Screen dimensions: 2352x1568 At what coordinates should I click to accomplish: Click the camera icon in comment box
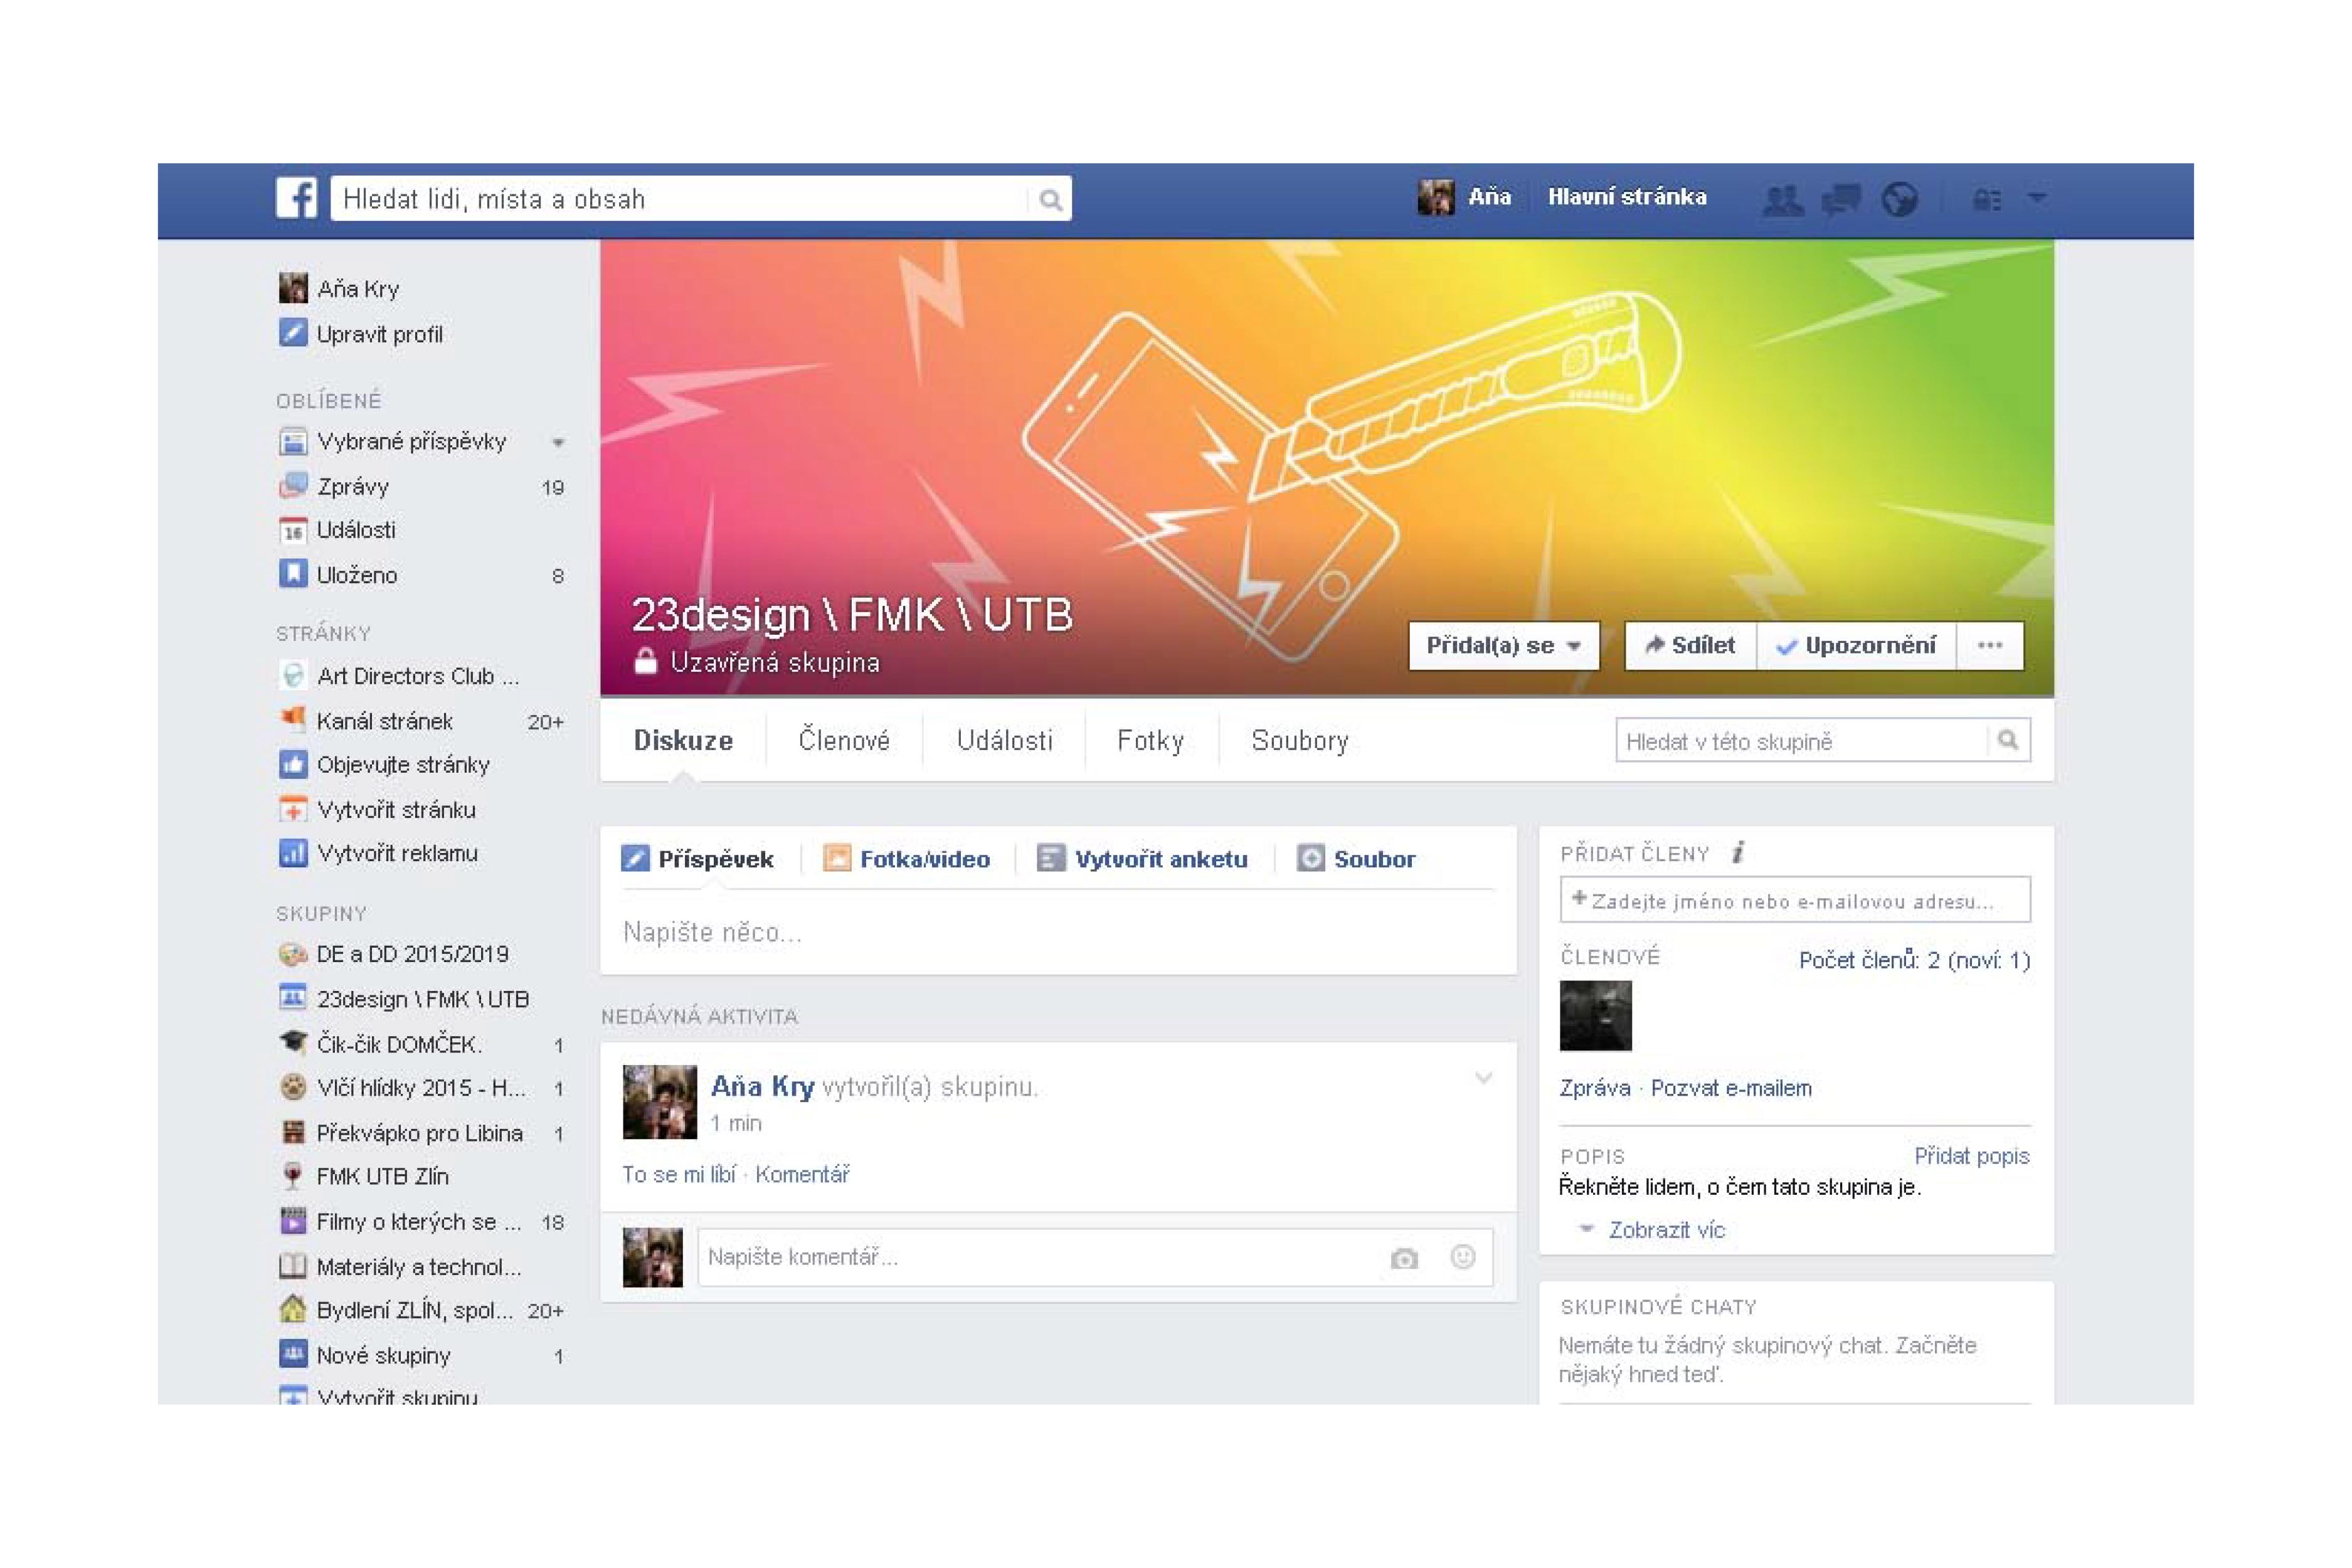(x=1404, y=1258)
